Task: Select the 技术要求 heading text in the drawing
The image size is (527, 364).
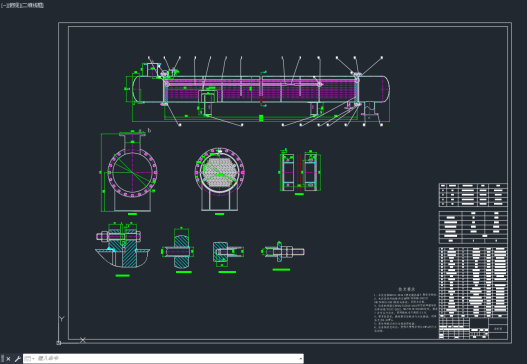Action: [407, 289]
